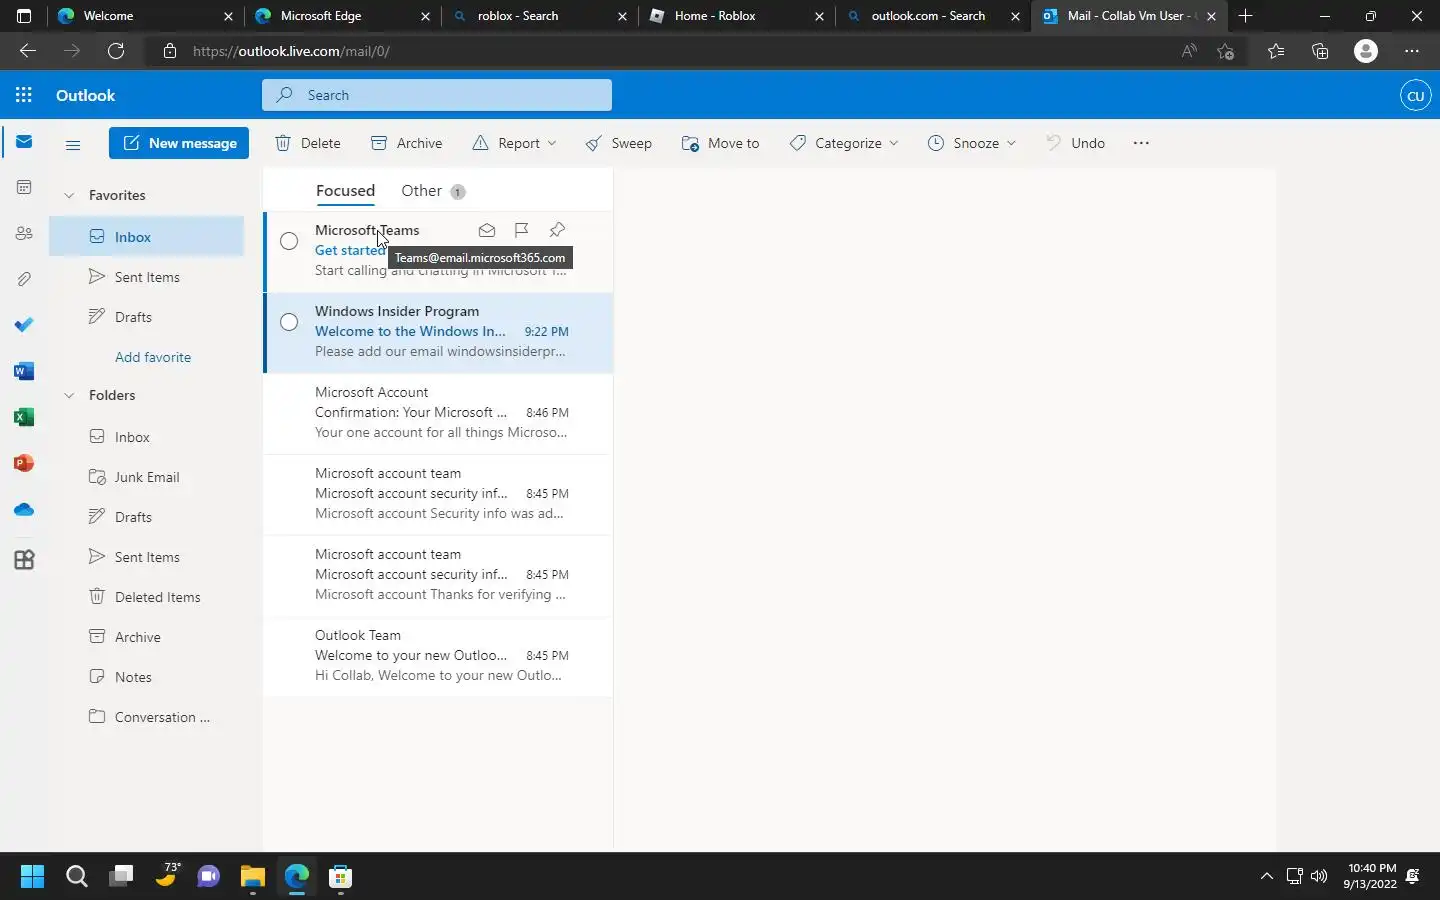Image resolution: width=1440 pixels, height=900 pixels.
Task: Launch Word from the left rail
Action: (x=24, y=371)
